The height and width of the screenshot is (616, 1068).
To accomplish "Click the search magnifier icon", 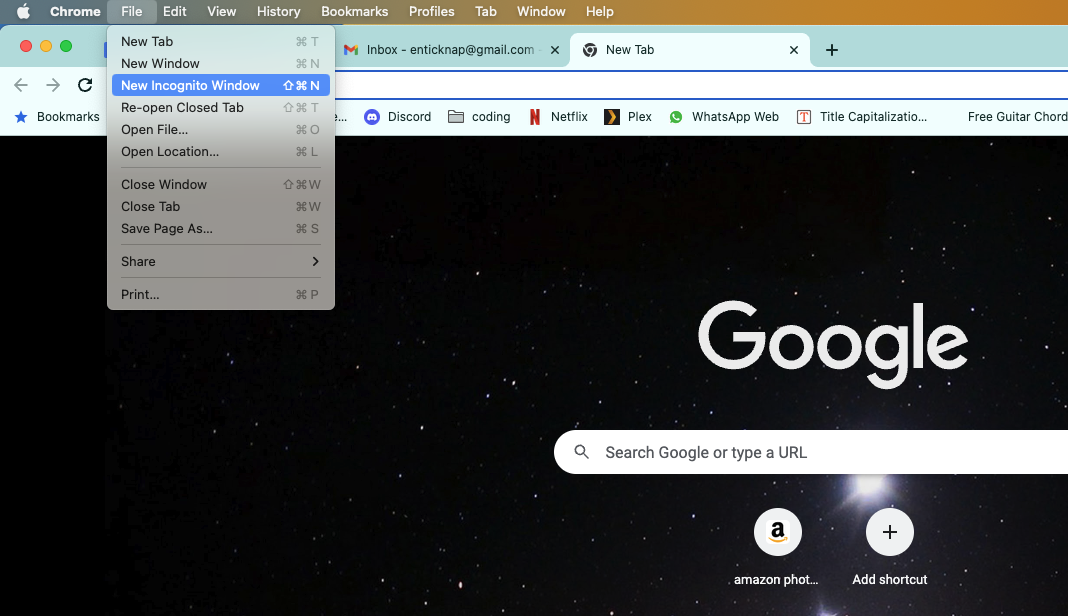I will [581, 452].
